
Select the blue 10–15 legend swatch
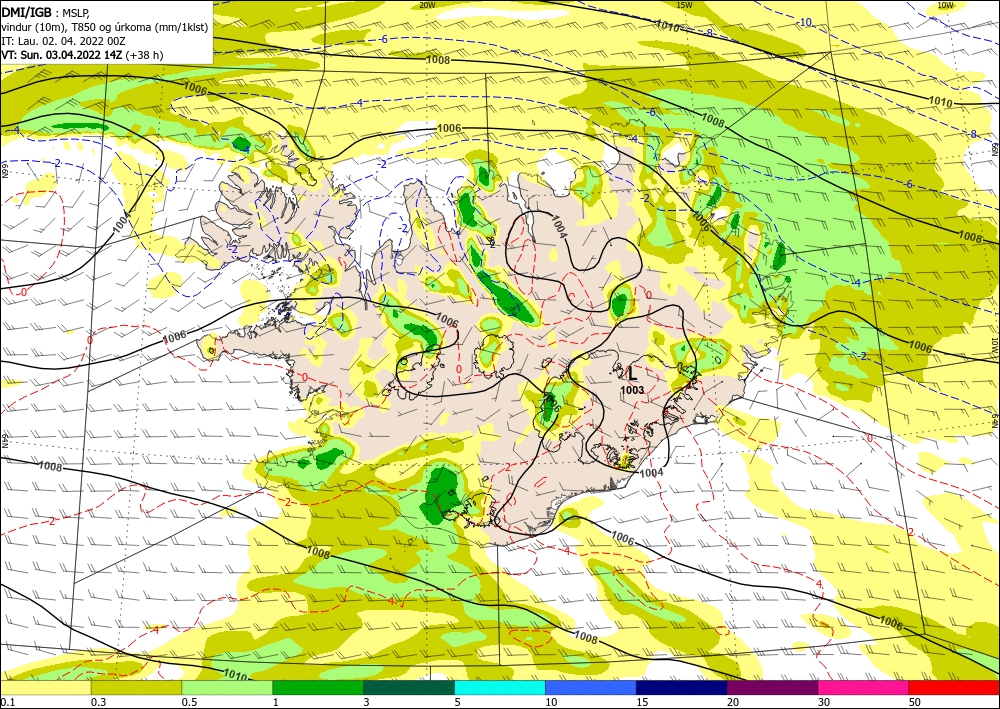coord(591,687)
